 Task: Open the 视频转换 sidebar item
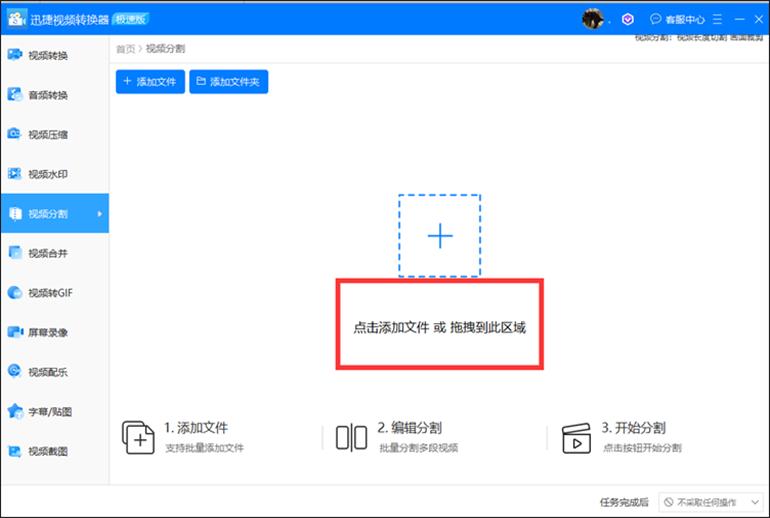pyautogui.click(x=54, y=55)
